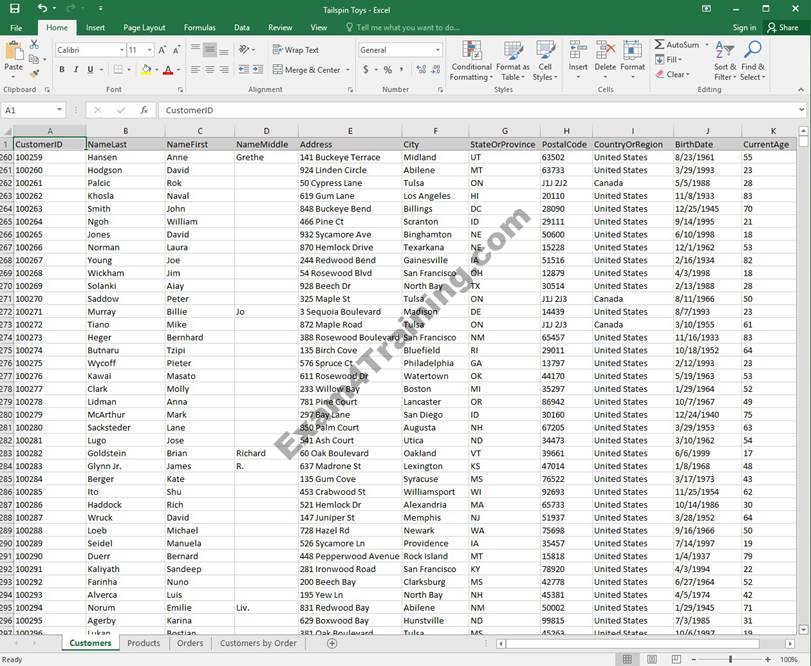Open Conditional Formatting menu
The image size is (811, 666).
pos(471,62)
